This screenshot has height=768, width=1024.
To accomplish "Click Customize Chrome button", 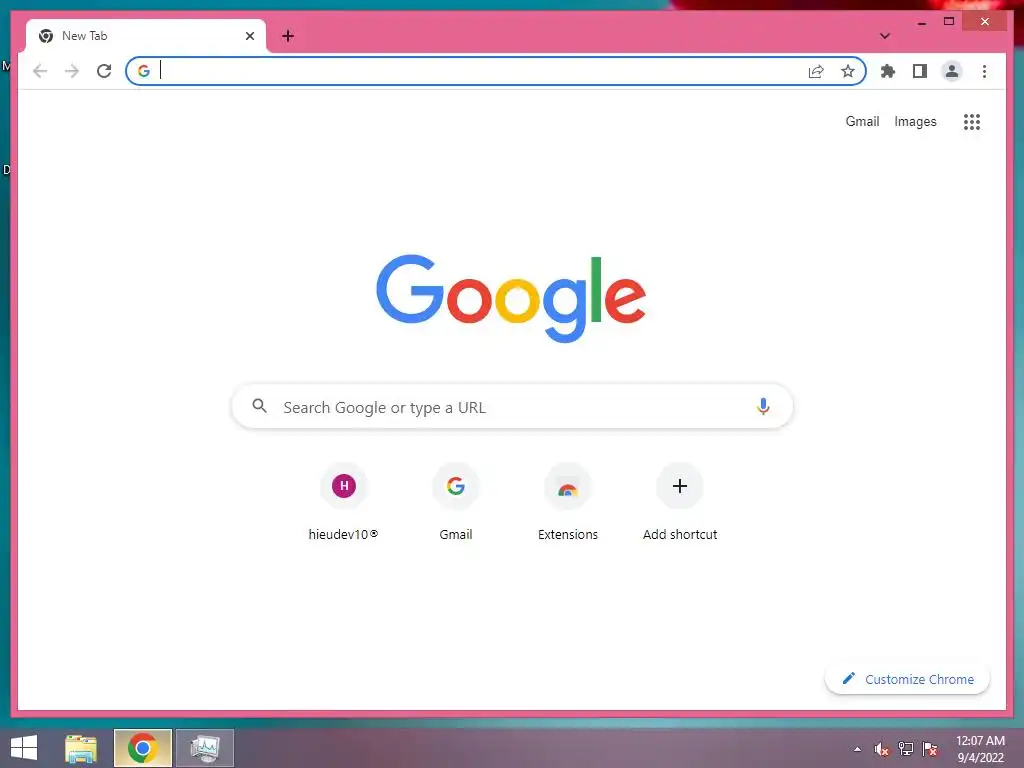I will [x=908, y=679].
